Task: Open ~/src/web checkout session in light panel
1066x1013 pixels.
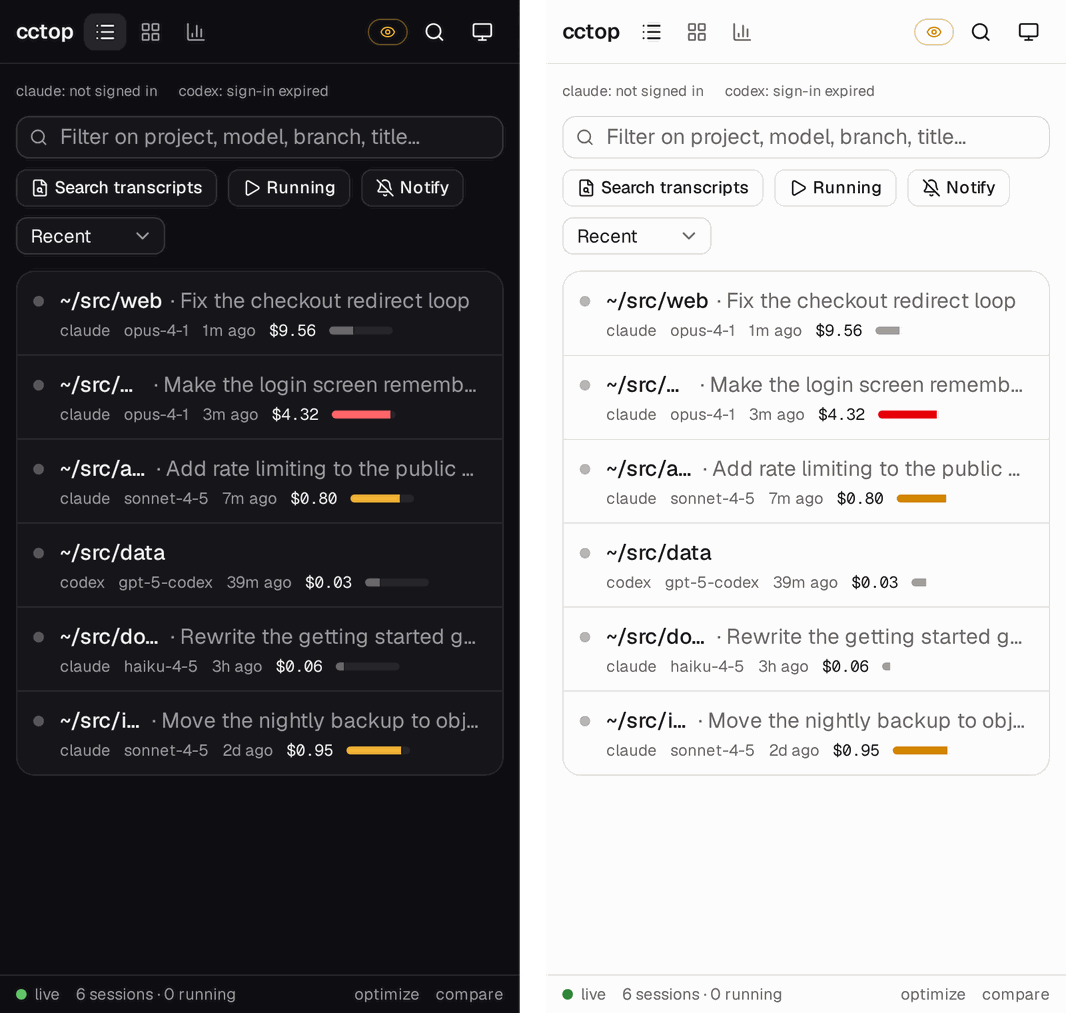Action: pos(806,313)
